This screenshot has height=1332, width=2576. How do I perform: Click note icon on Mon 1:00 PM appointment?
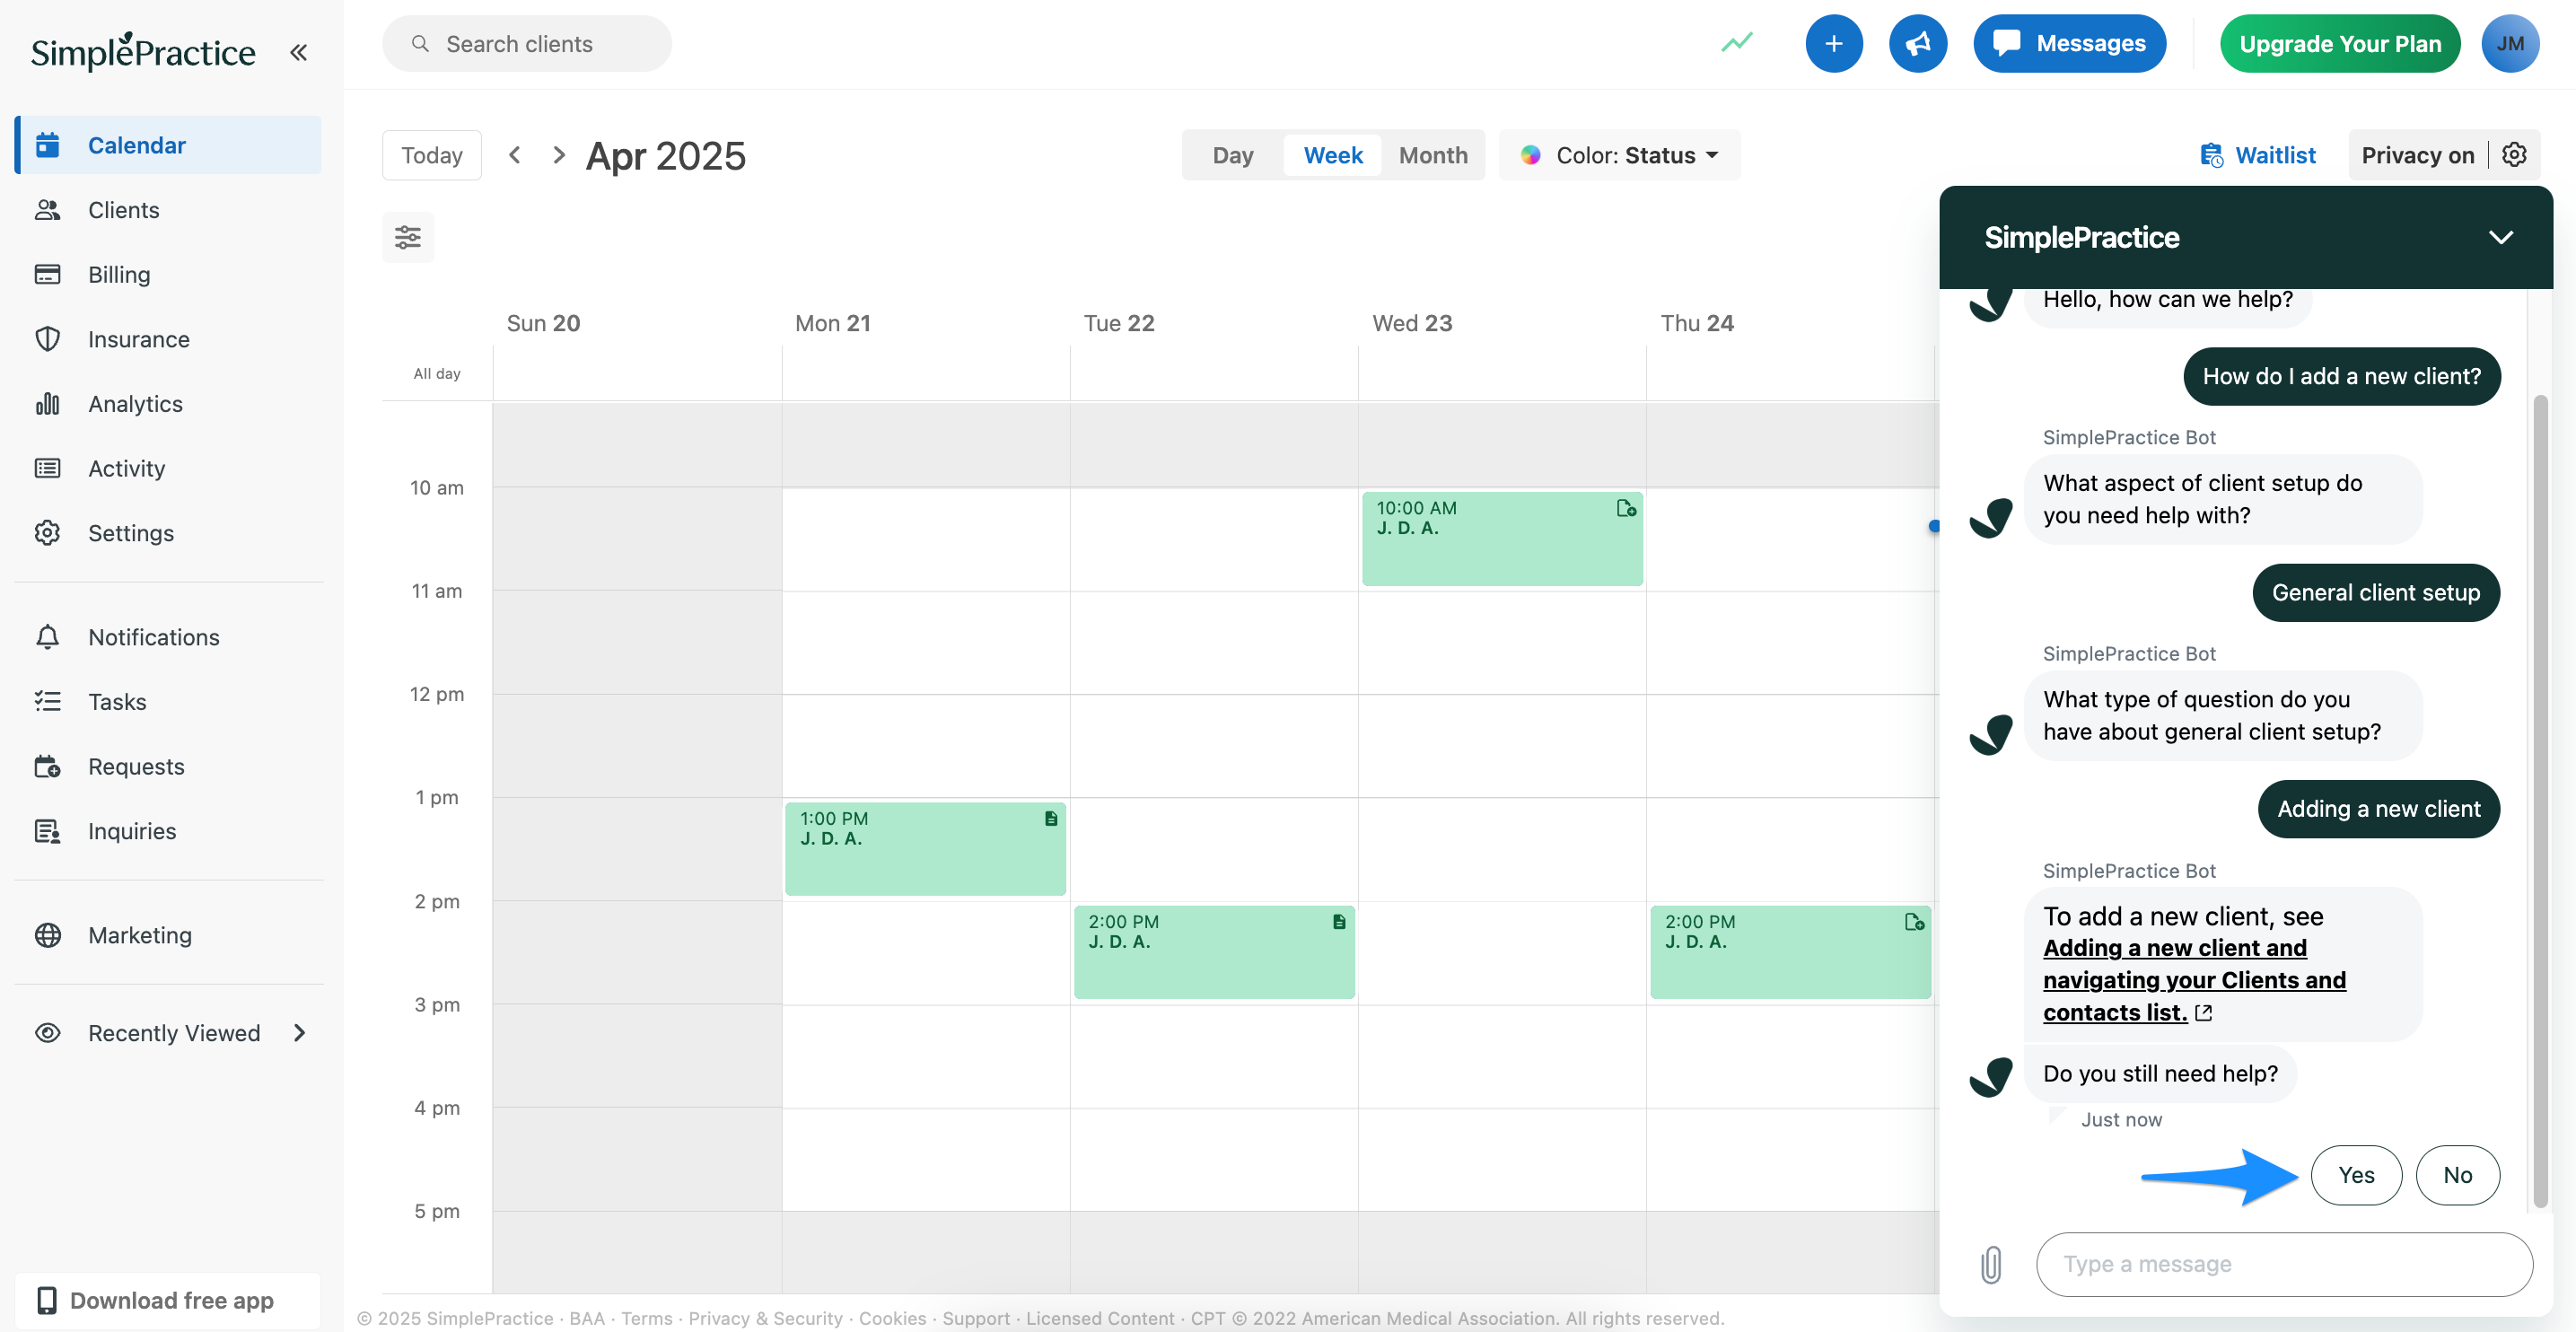click(1051, 818)
